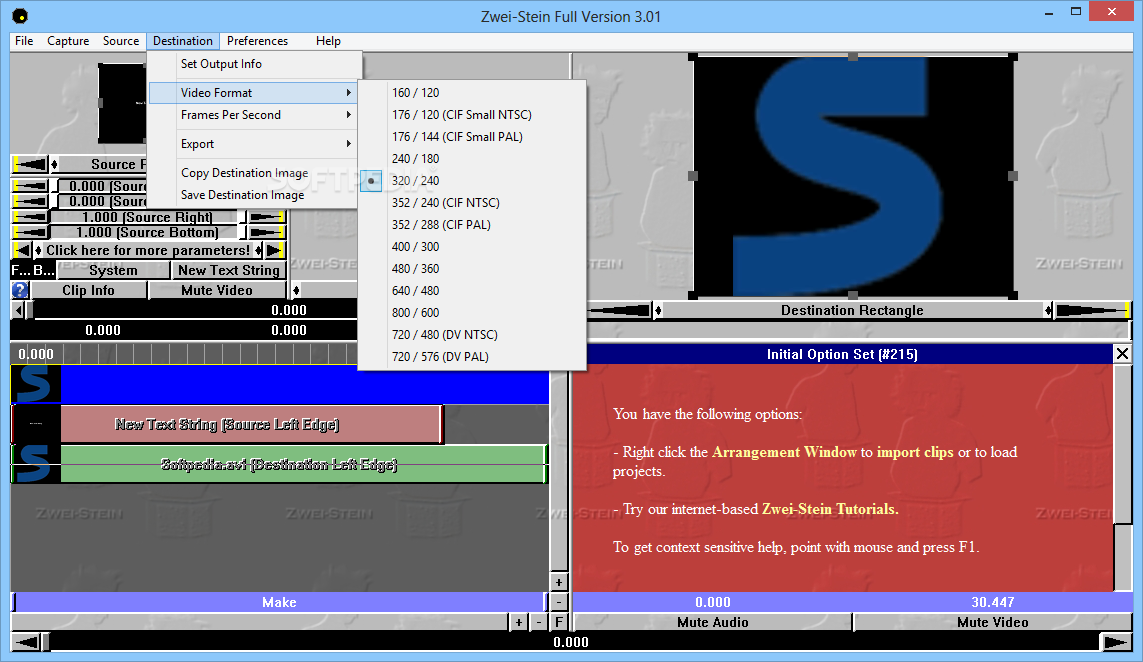Open the Source menu
The height and width of the screenshot is (662, 1143).
pos(121,41)
